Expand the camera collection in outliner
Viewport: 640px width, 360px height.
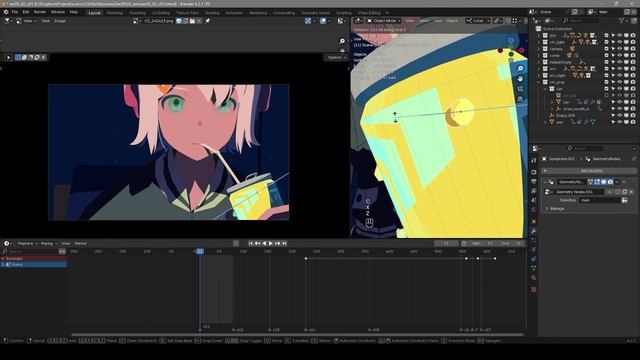[539, 49]
